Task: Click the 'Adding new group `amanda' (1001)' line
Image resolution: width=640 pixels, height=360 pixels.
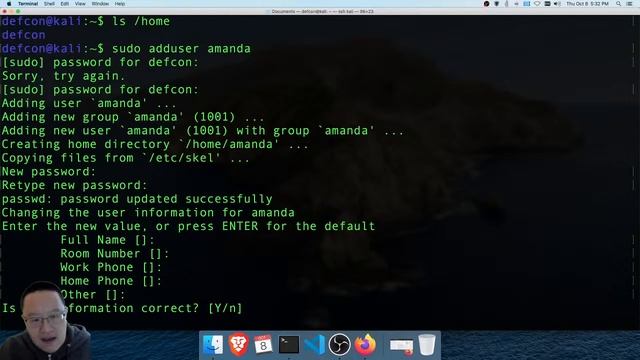Action: (x=133, y=117)
